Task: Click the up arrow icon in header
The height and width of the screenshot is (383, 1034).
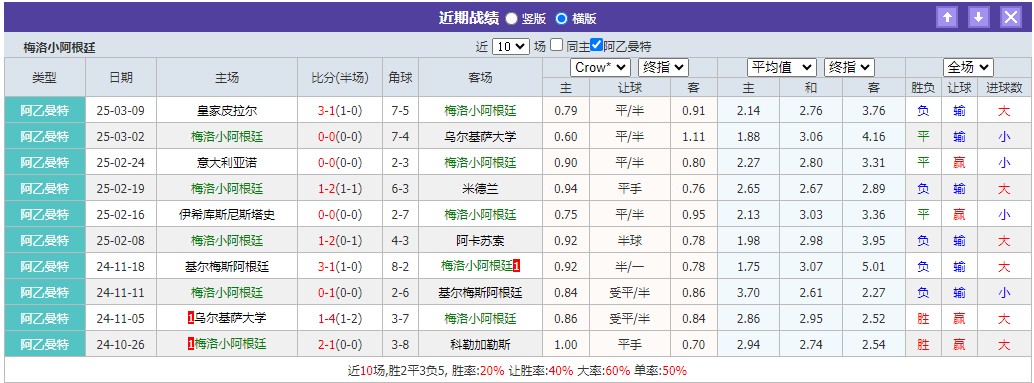Action: click(947, 17)
